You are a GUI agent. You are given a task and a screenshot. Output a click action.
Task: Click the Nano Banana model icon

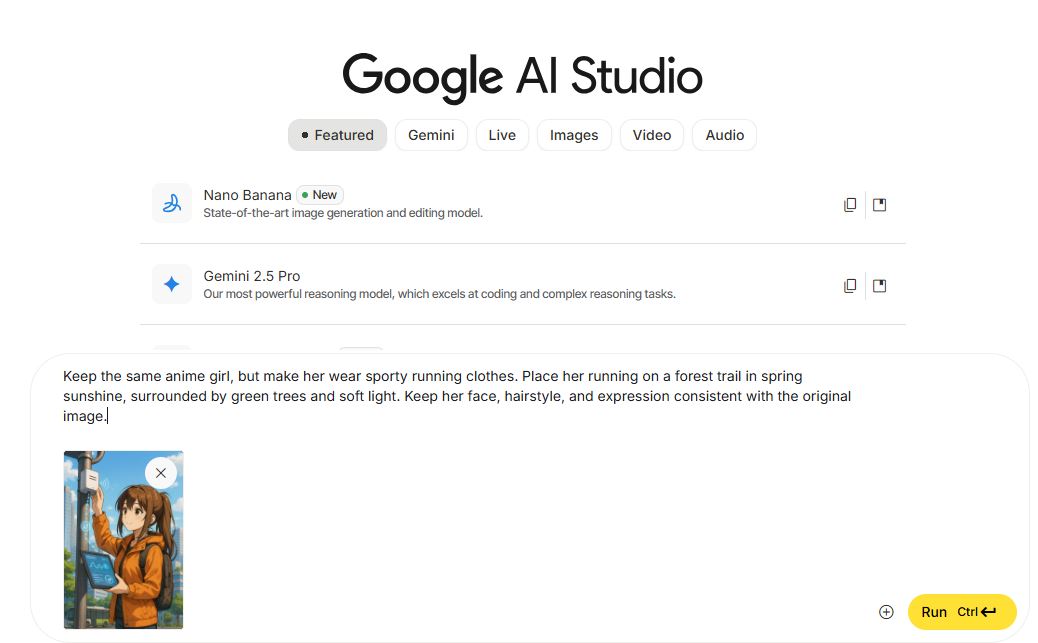click(172, 203)
